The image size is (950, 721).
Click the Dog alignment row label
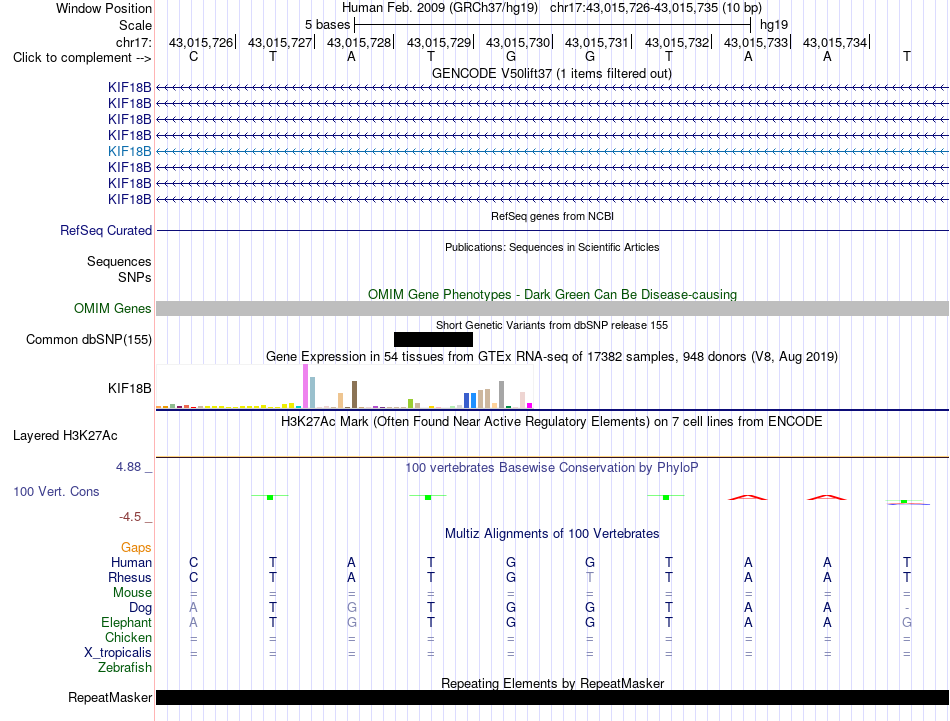[x=140, y=608]
